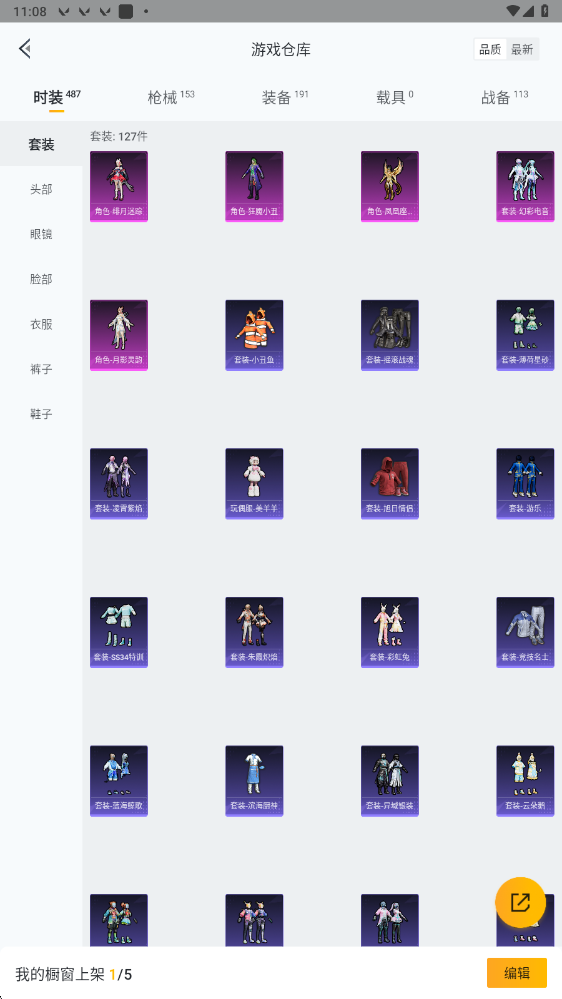
Task: Select the 玩偶服-美羊羊 costume item
Action: pyautogui.click(x=254, y=484)
